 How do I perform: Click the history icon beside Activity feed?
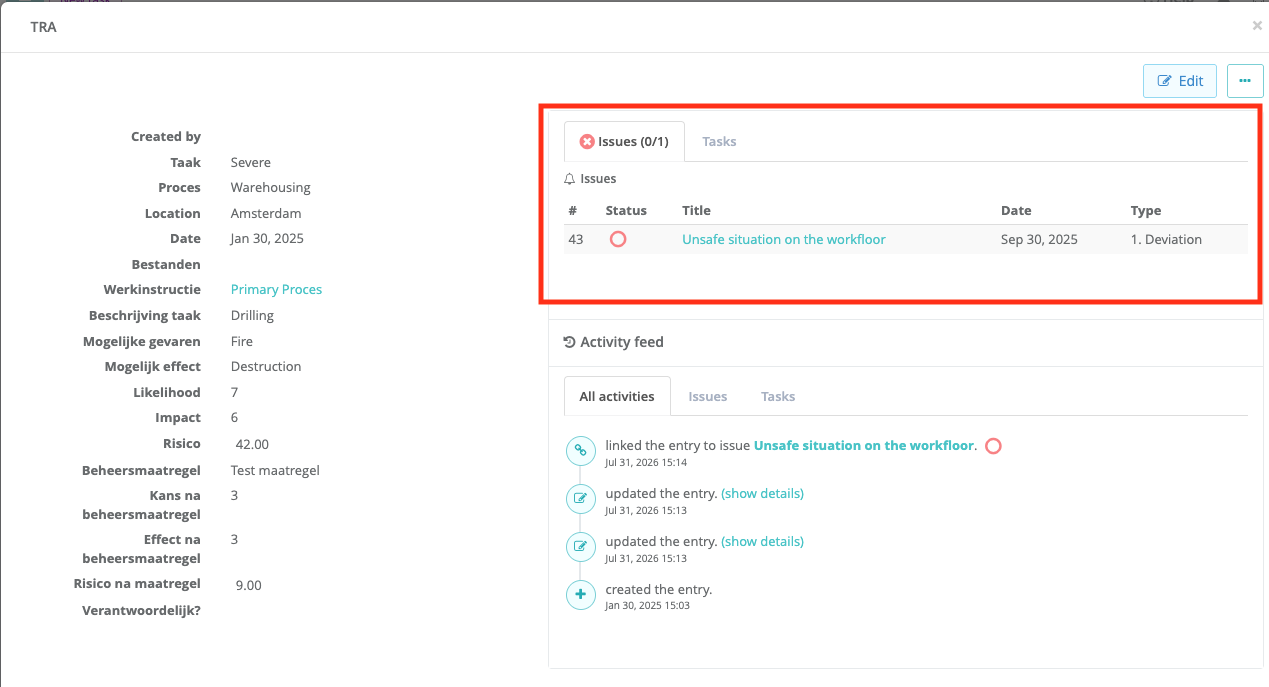point(570,342)
